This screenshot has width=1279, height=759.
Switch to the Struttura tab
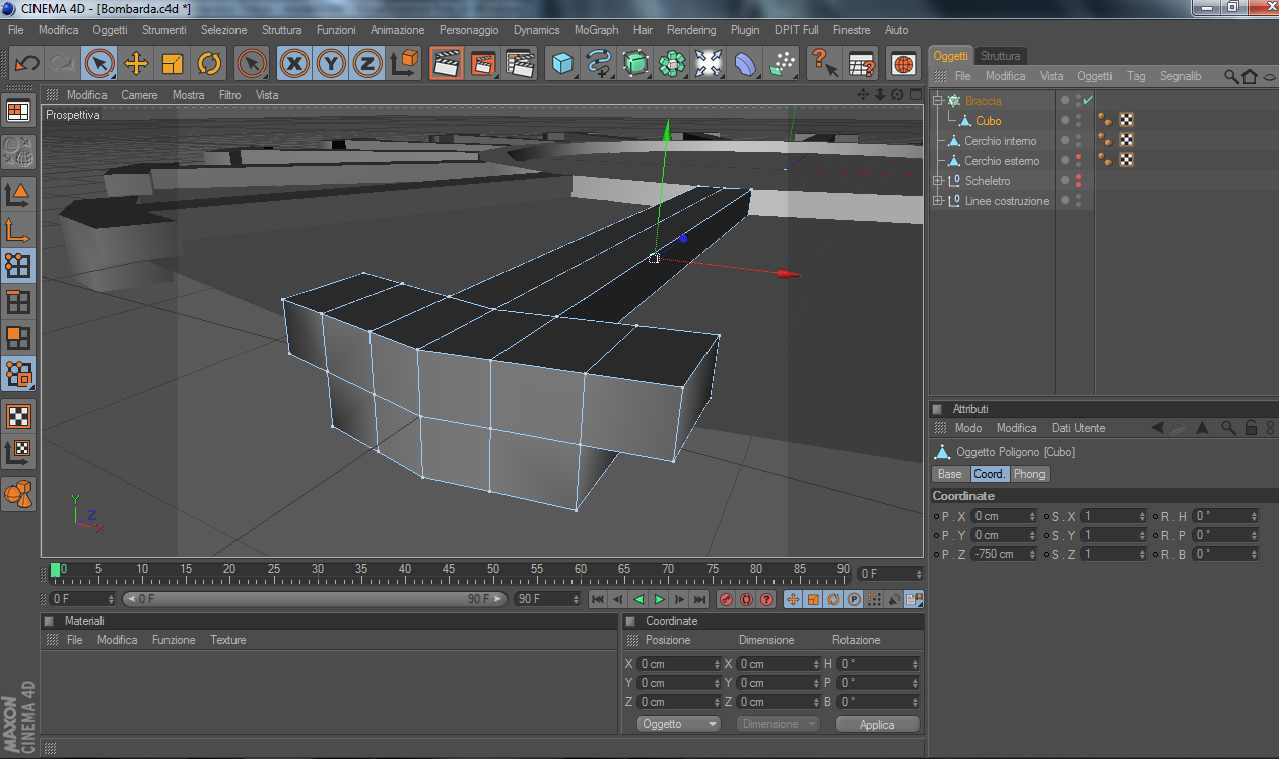(1000, 56)
